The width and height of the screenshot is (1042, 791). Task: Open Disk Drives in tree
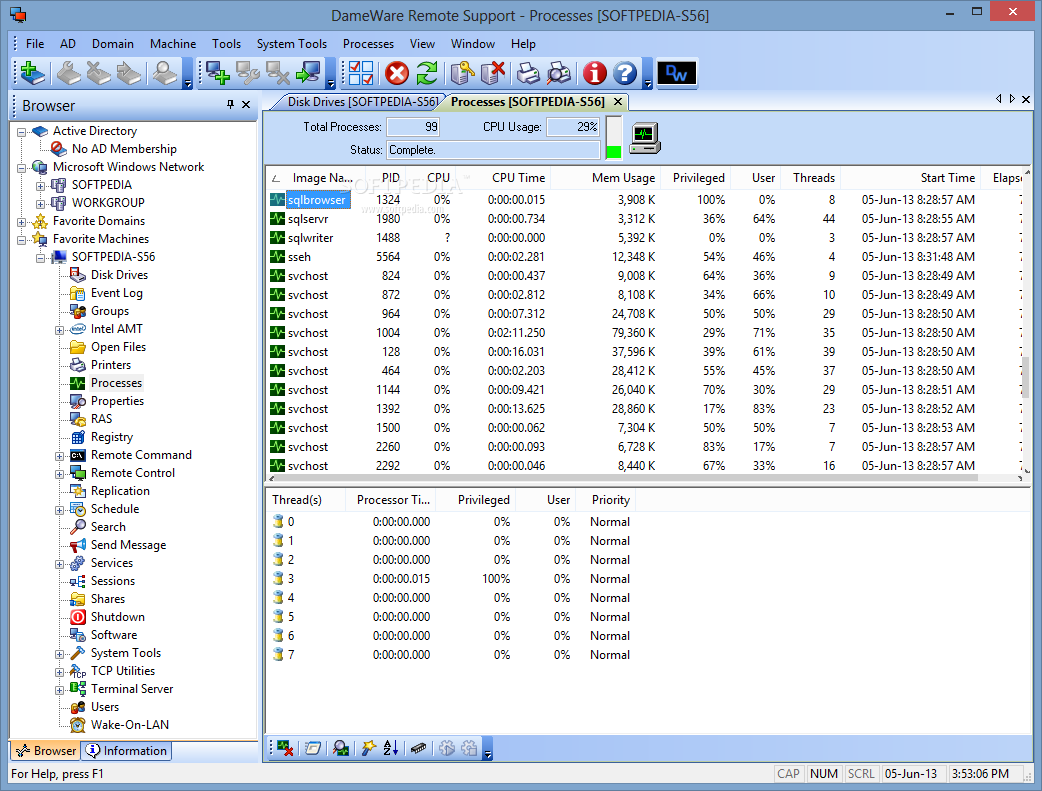(x=119, y=275)
